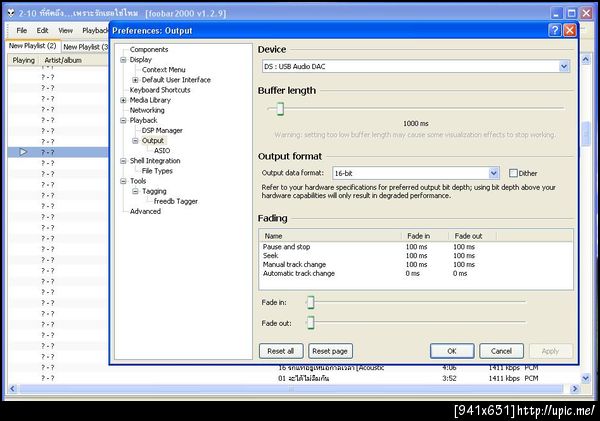Select Automatic track change row
This screenshot has width=600, height=421.
click(416, 273)
